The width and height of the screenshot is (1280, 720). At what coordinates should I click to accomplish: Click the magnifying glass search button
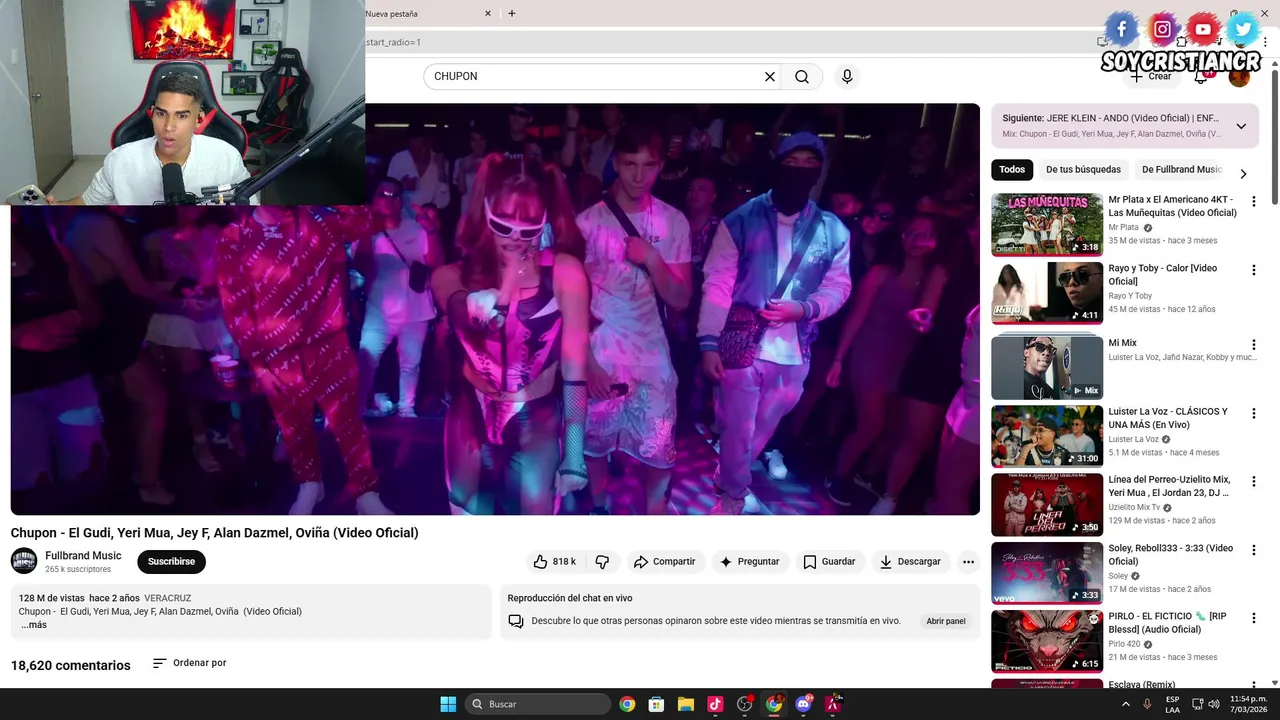(x=802, y=77)
